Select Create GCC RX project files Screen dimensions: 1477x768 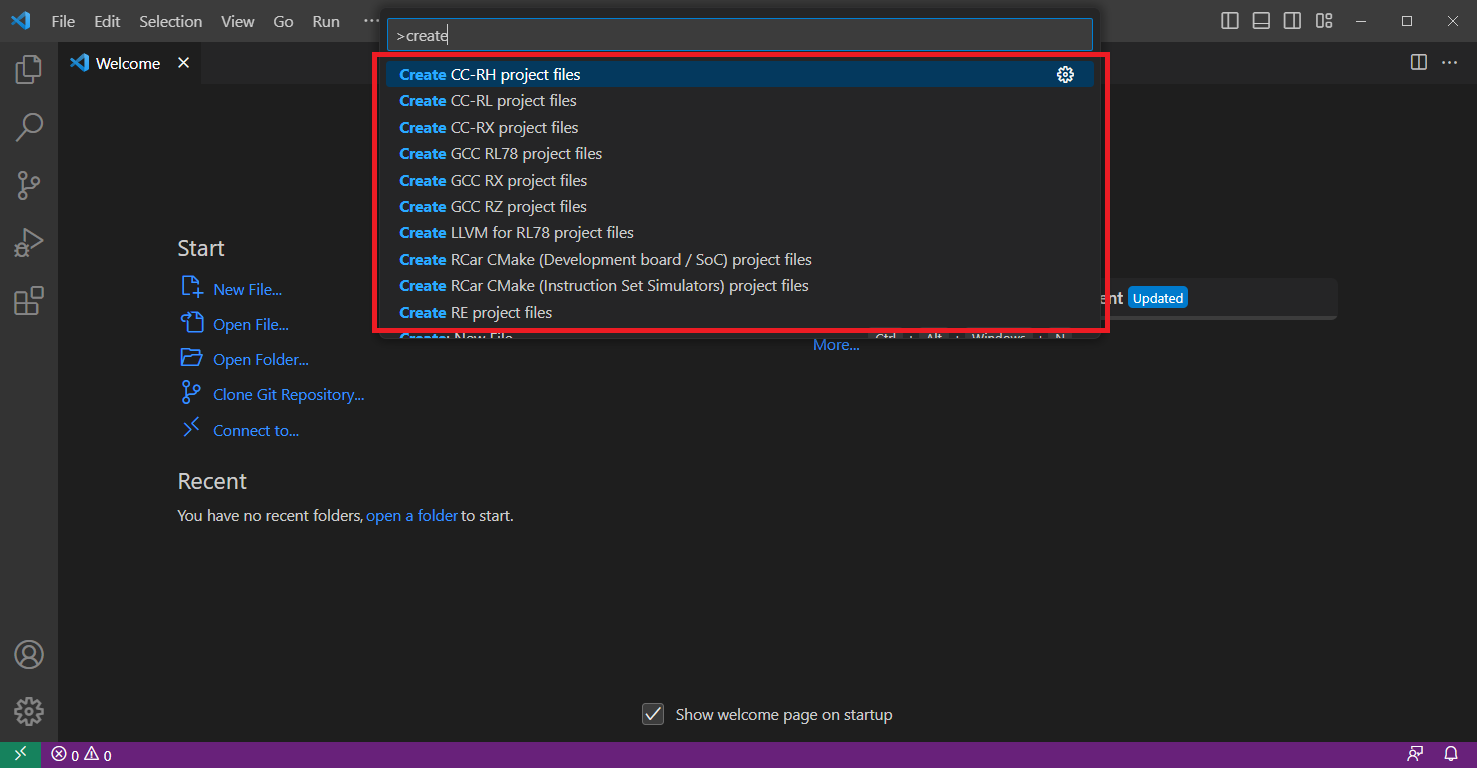point(739,180)
